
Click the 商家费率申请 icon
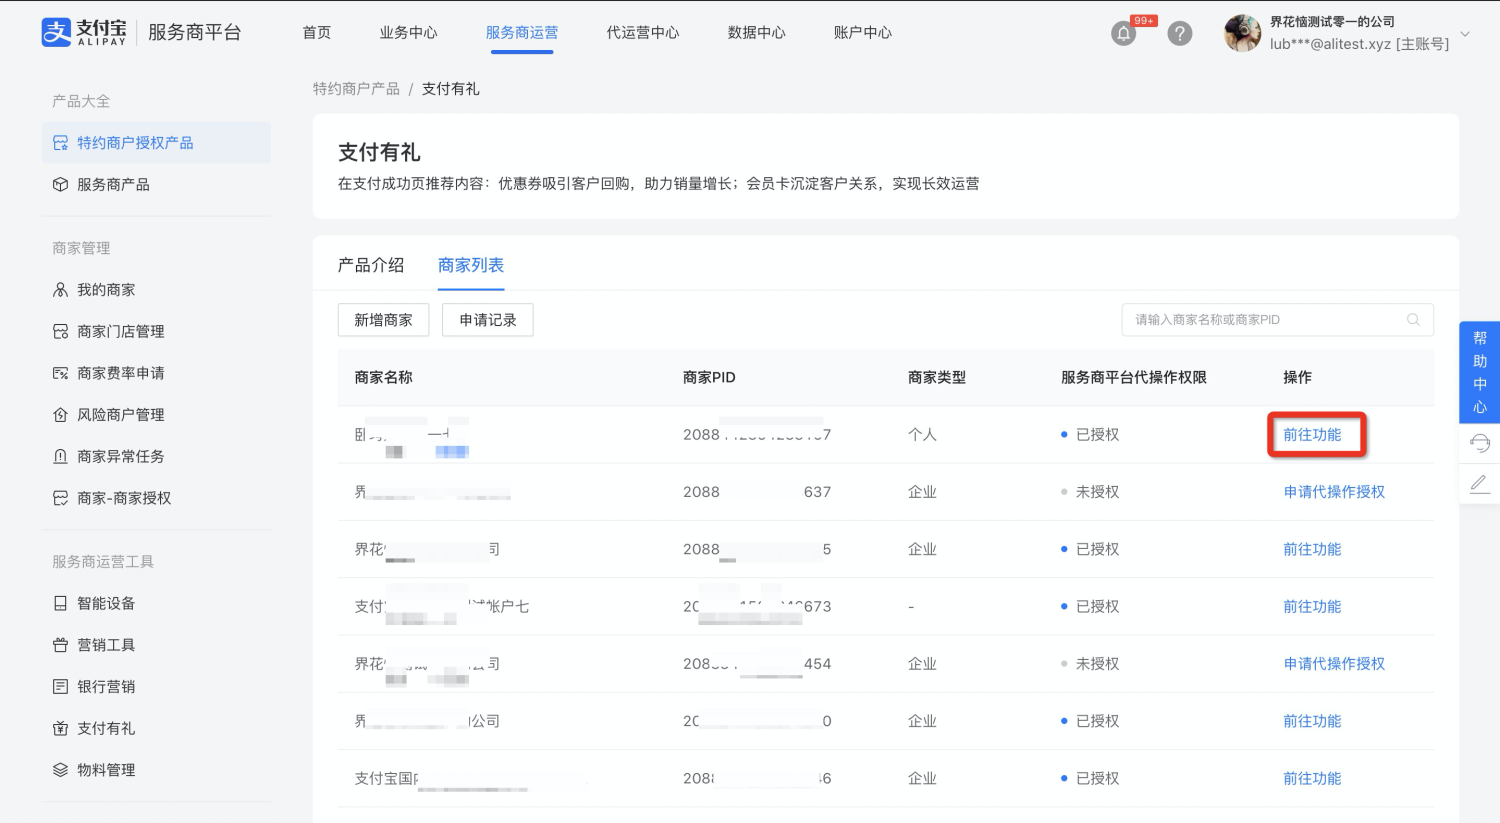(60, 373)
